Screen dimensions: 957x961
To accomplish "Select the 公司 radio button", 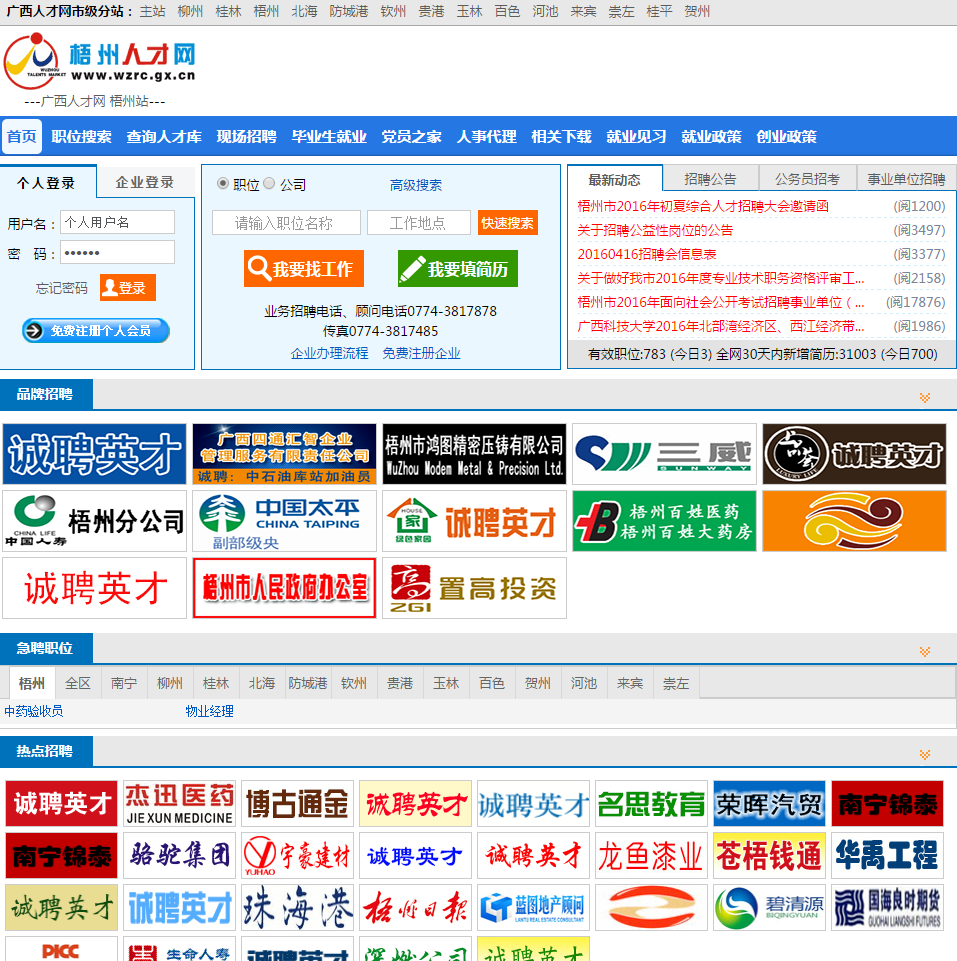I will [x=269, y=183].
